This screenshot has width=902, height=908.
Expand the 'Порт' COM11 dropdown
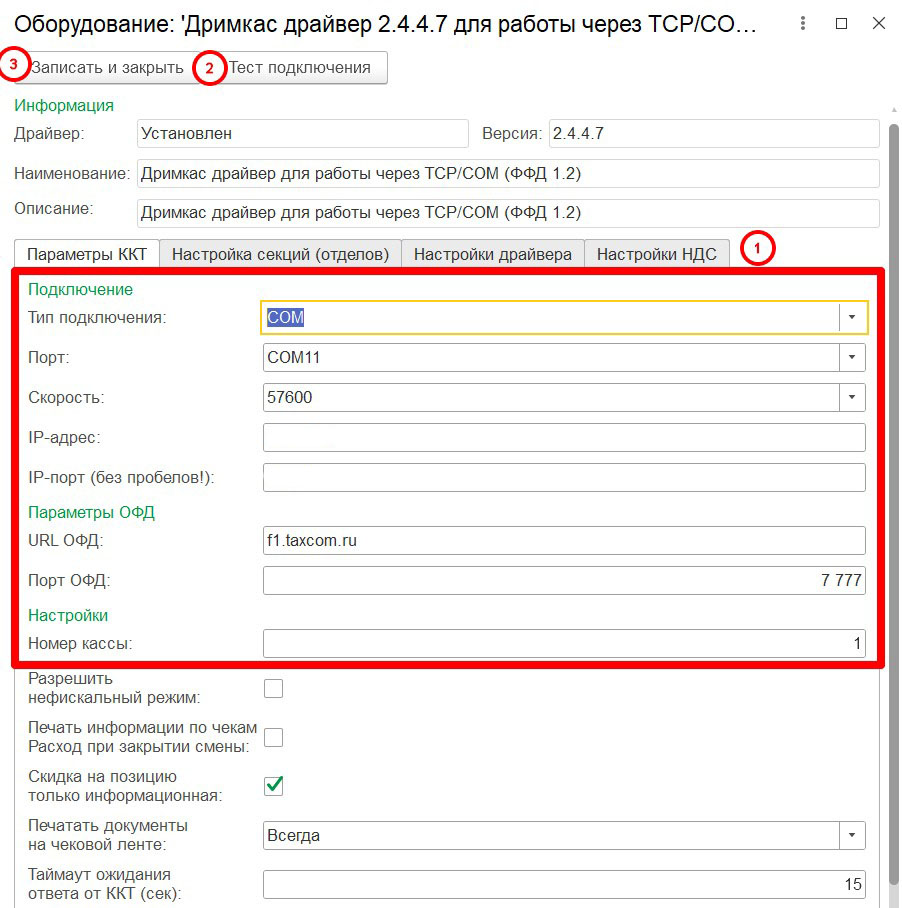click(851, 357)
